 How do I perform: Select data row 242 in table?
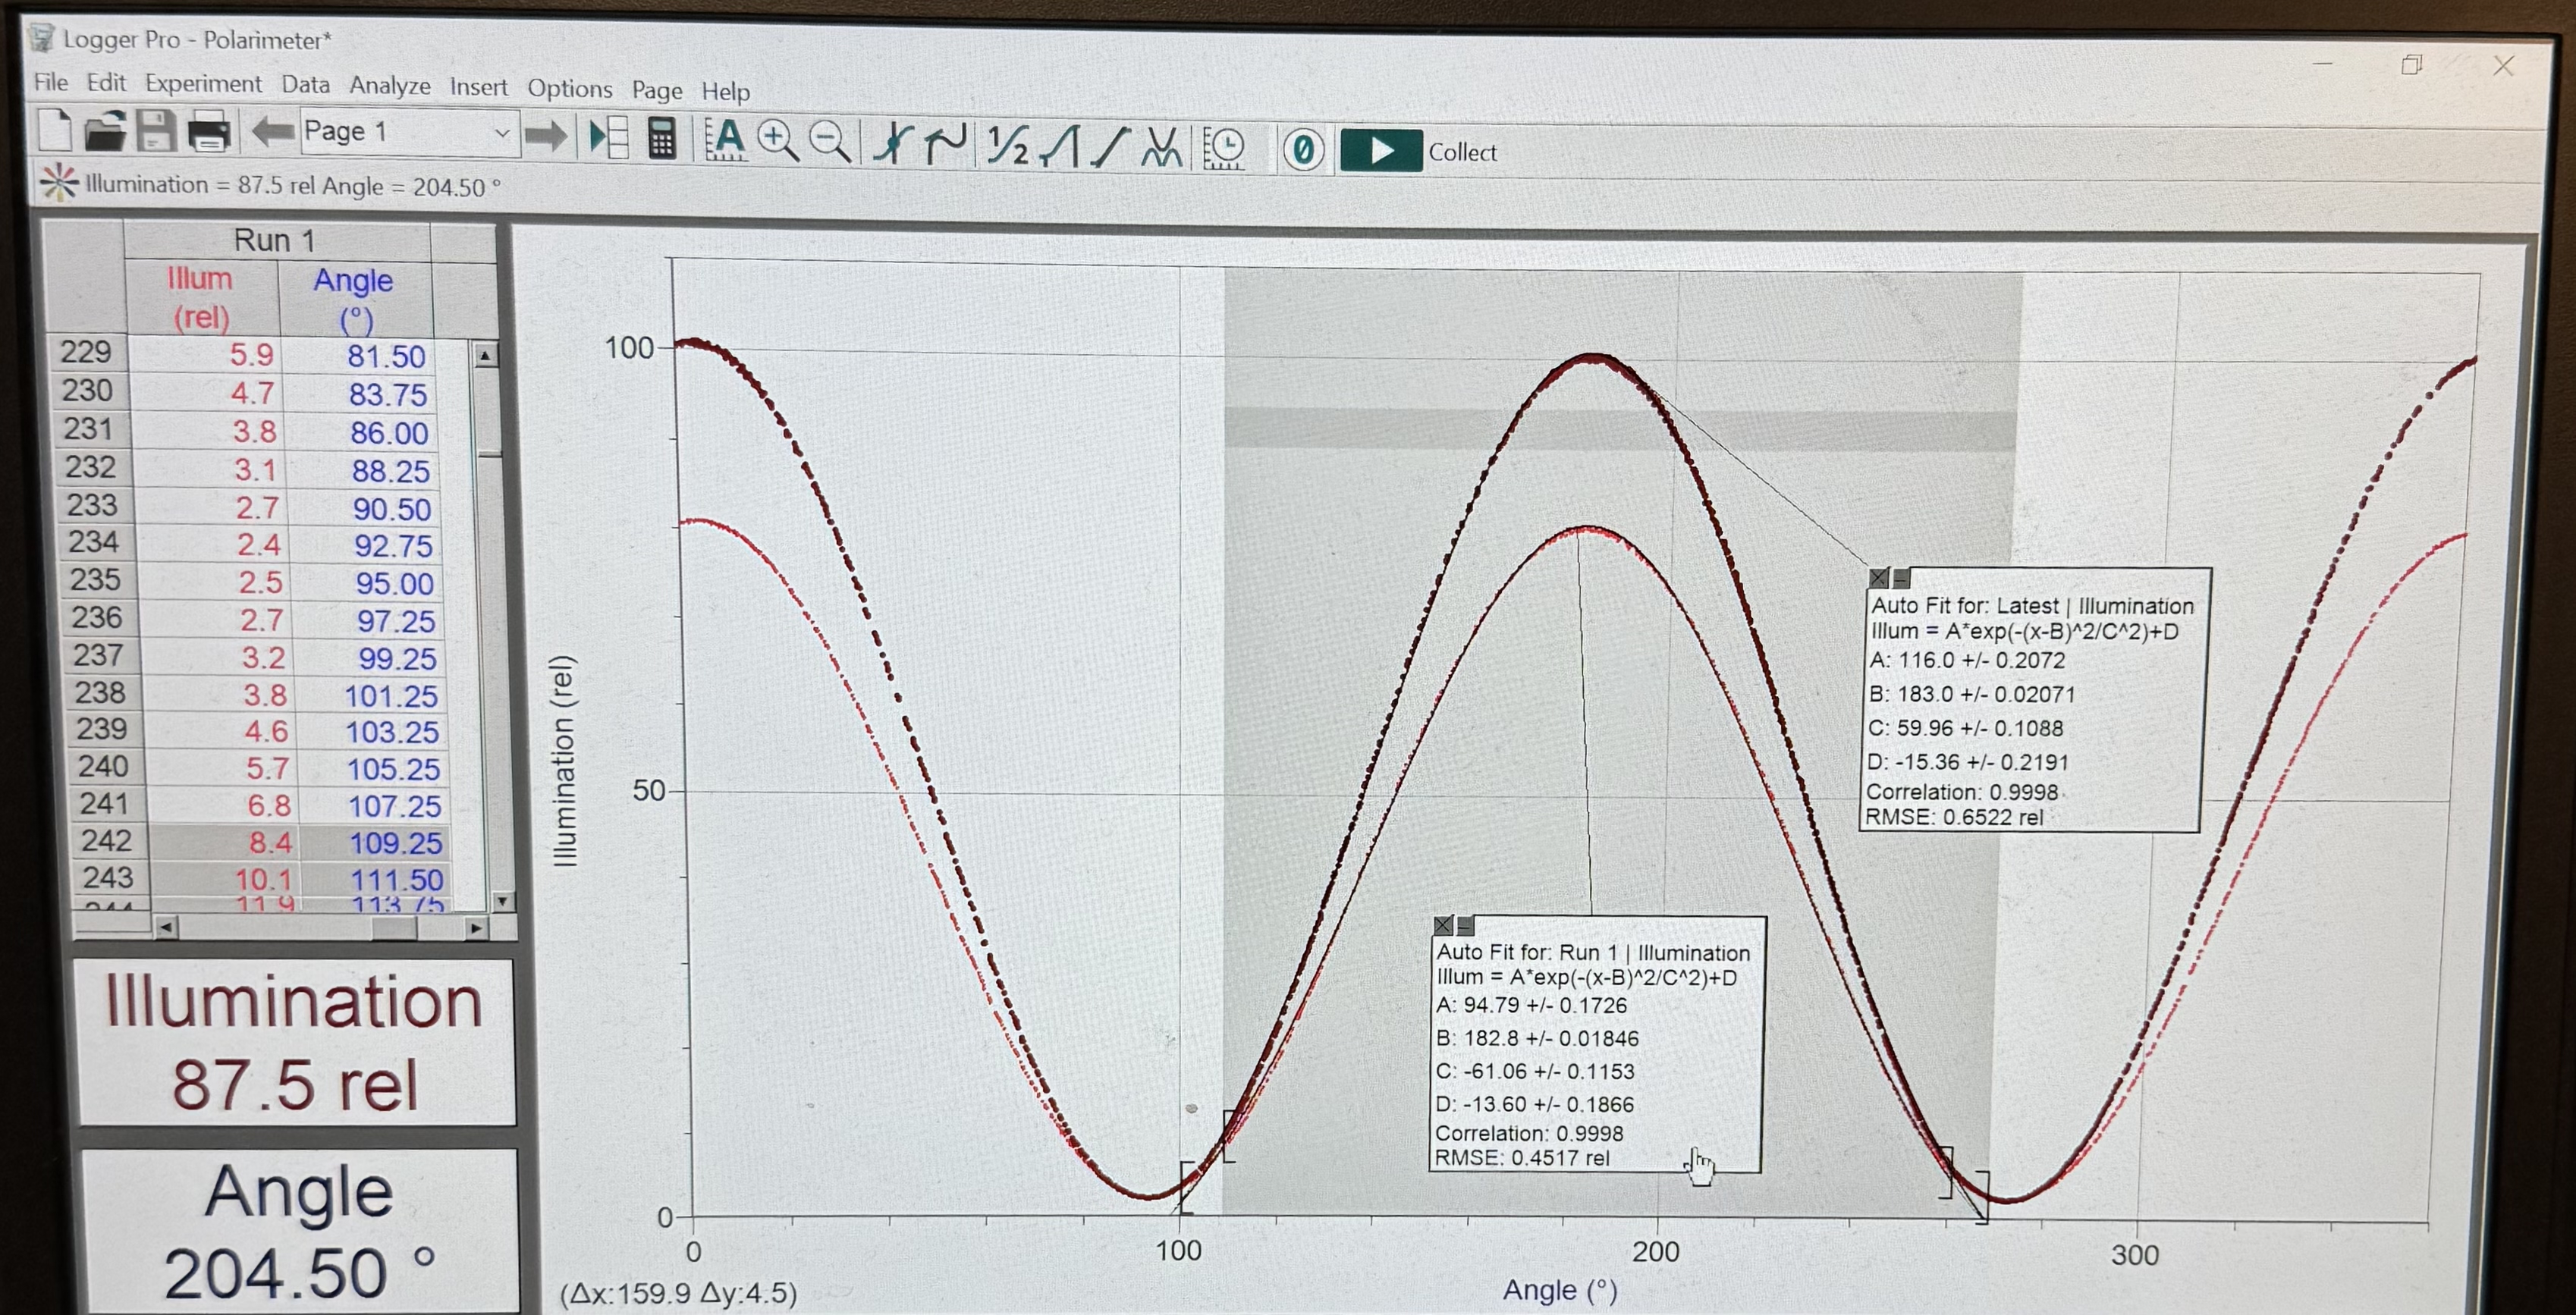(106, 841)
